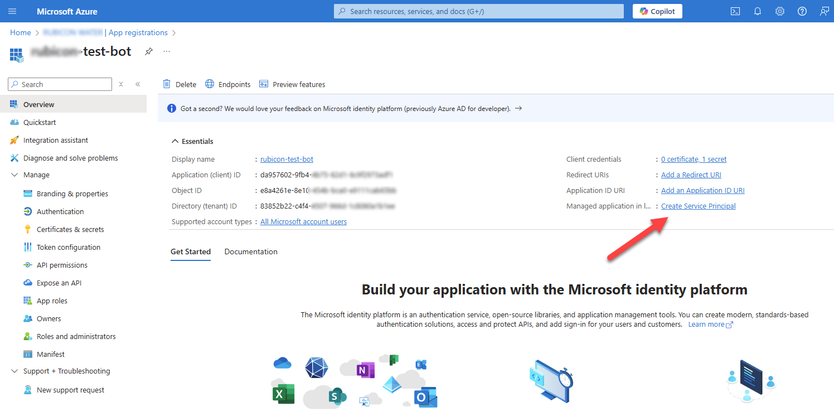The height and width of the screenshot is (416, 834).
Task: Click the Expose an API cloud icon
Action: coord(28,283)
